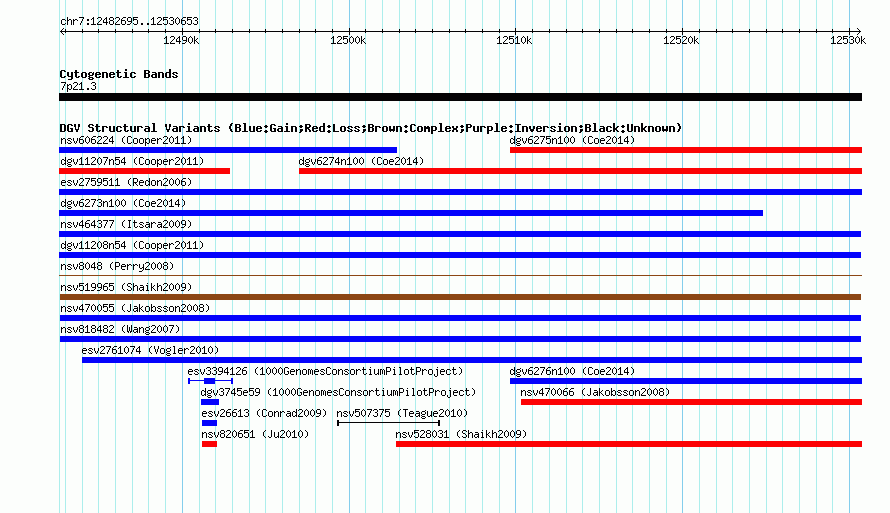
Task: Click the dgv6275n100 (Coe2014) label
Action: 572,140
